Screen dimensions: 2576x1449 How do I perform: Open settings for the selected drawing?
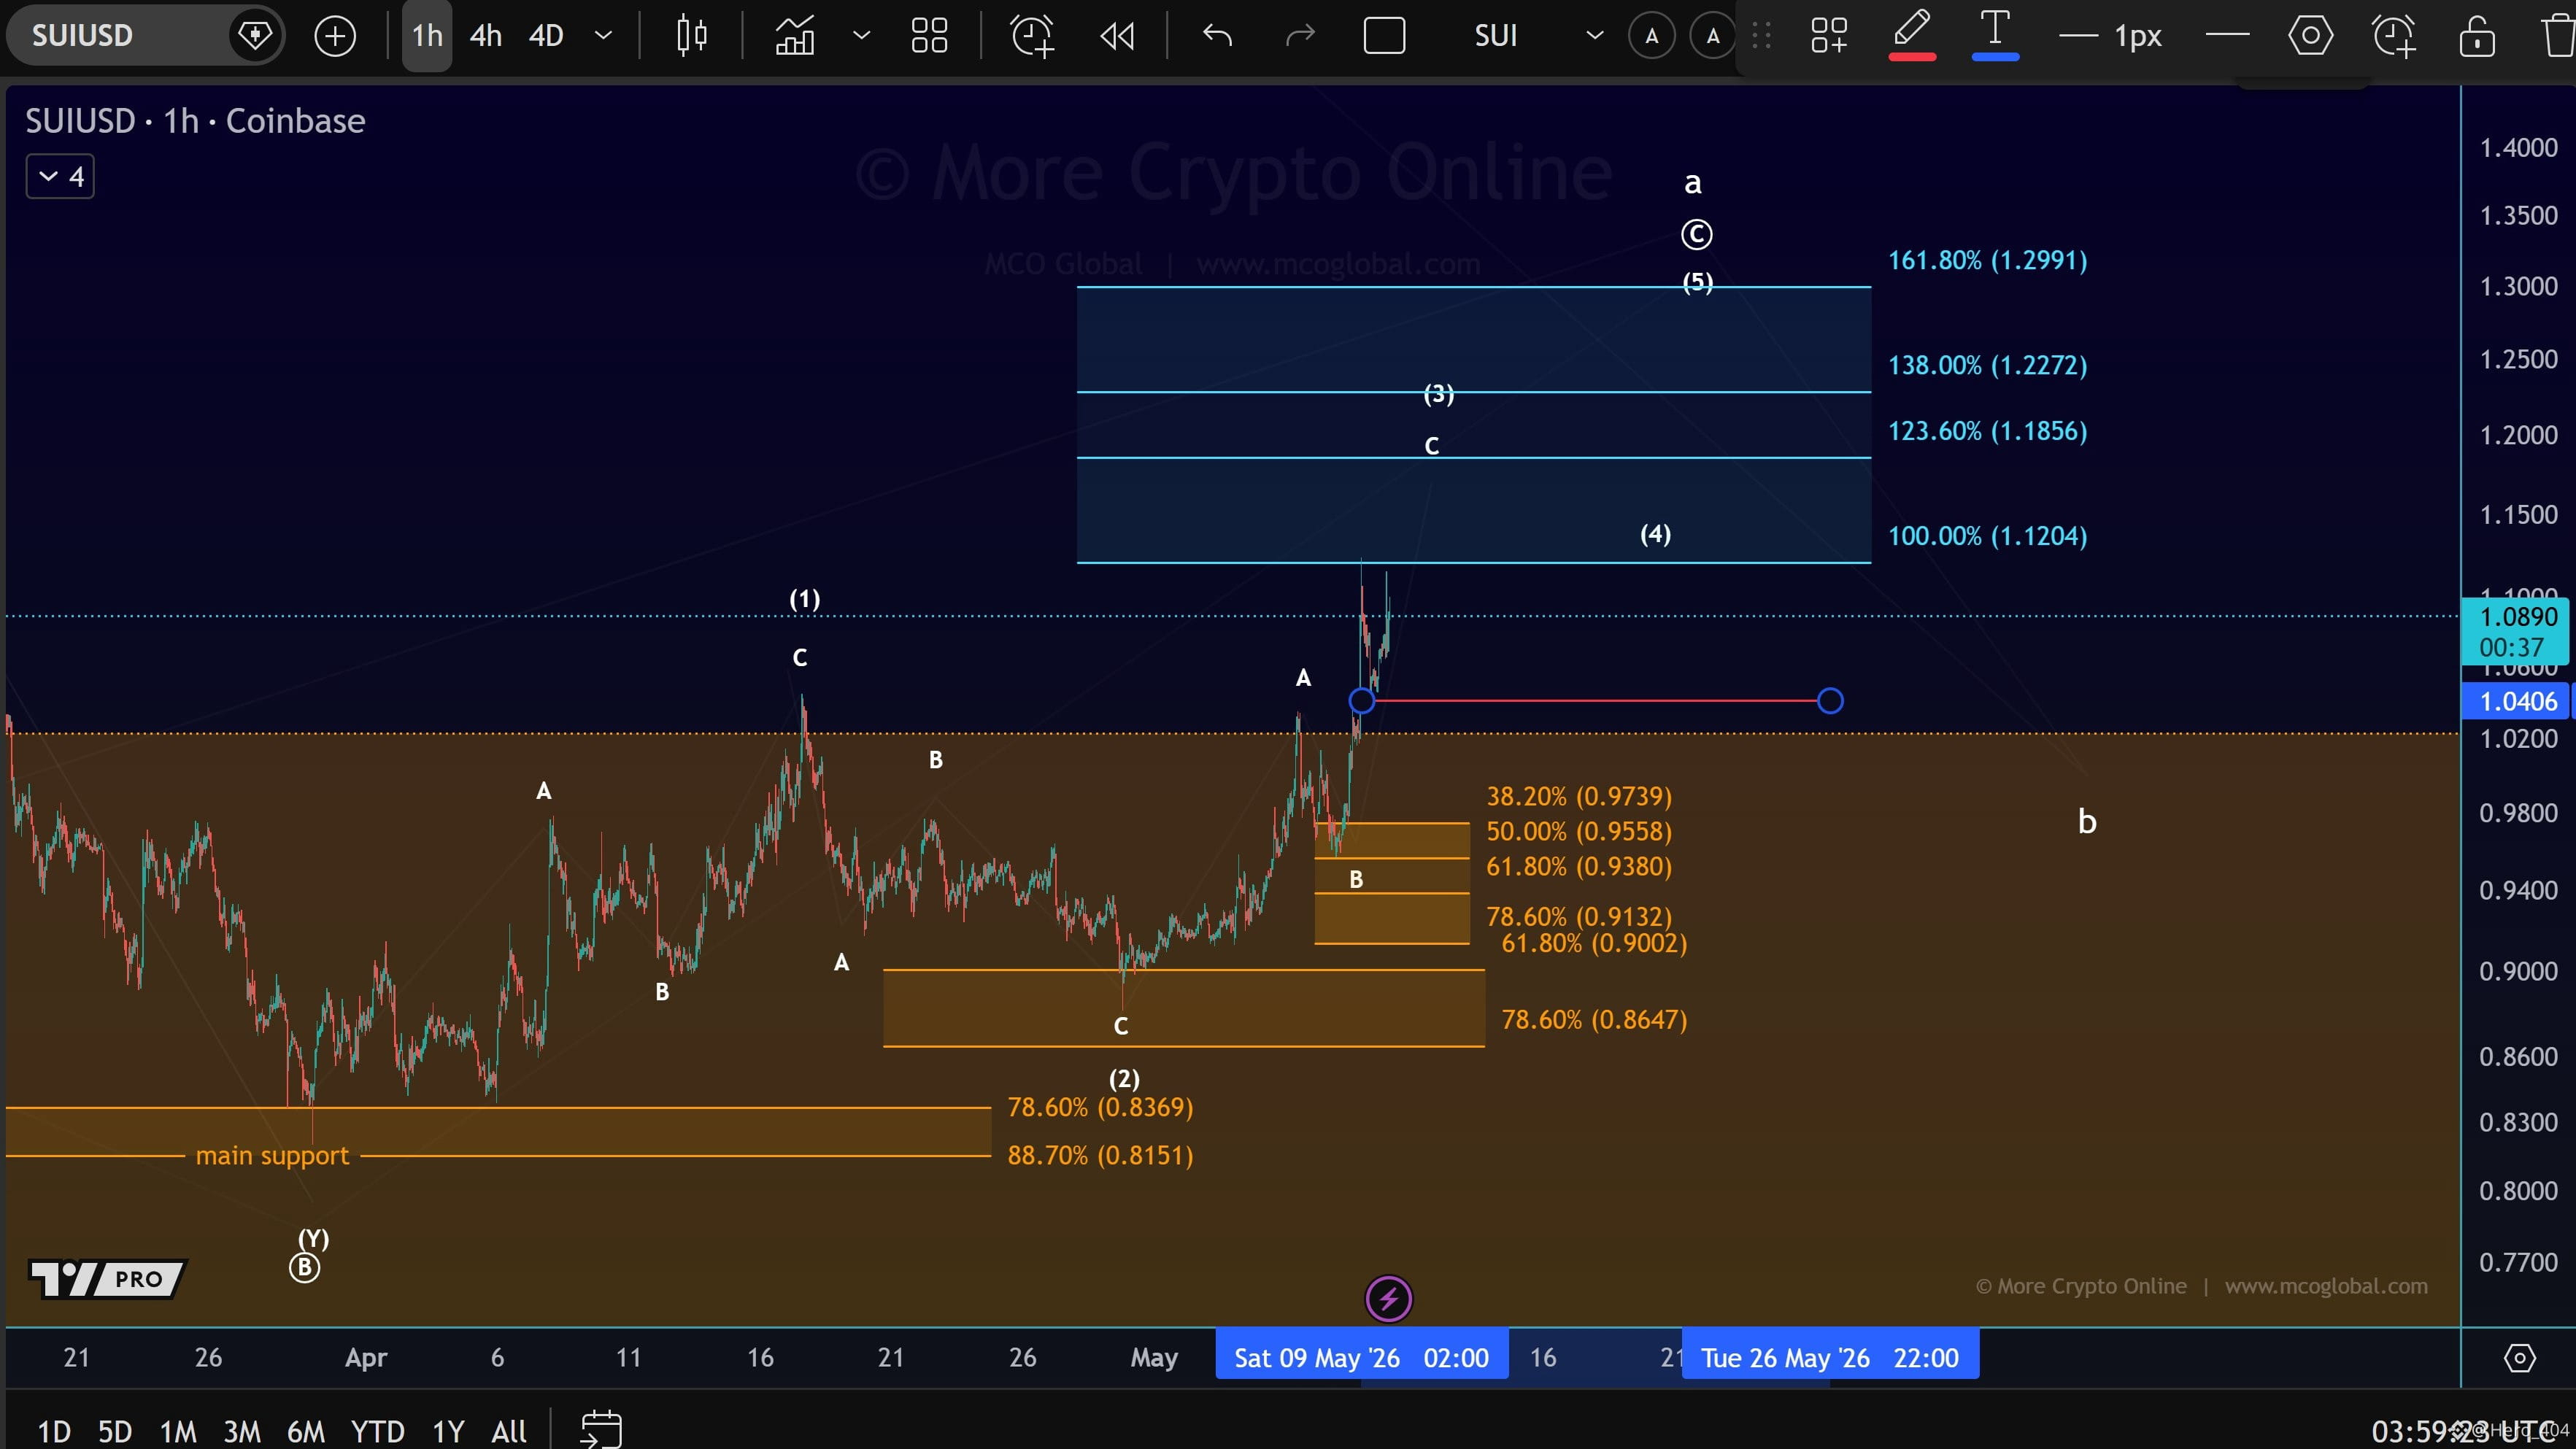[2310, 36]
